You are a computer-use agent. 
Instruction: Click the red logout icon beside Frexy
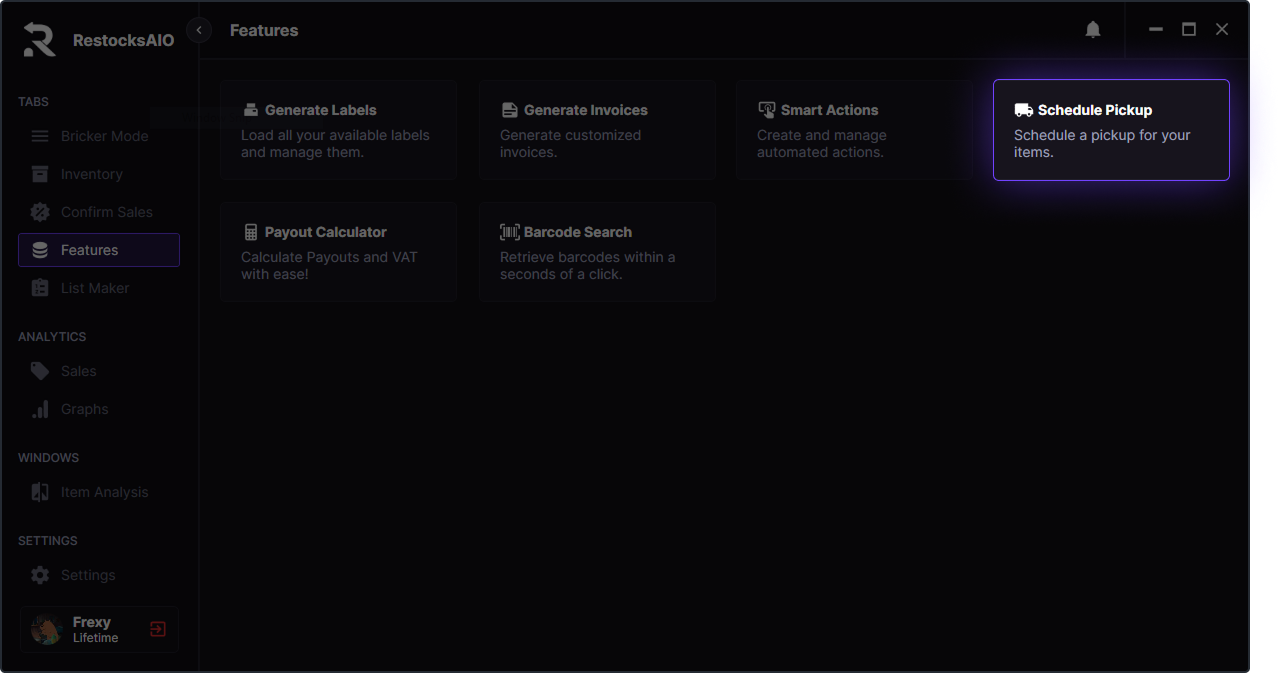pos(158,629)
